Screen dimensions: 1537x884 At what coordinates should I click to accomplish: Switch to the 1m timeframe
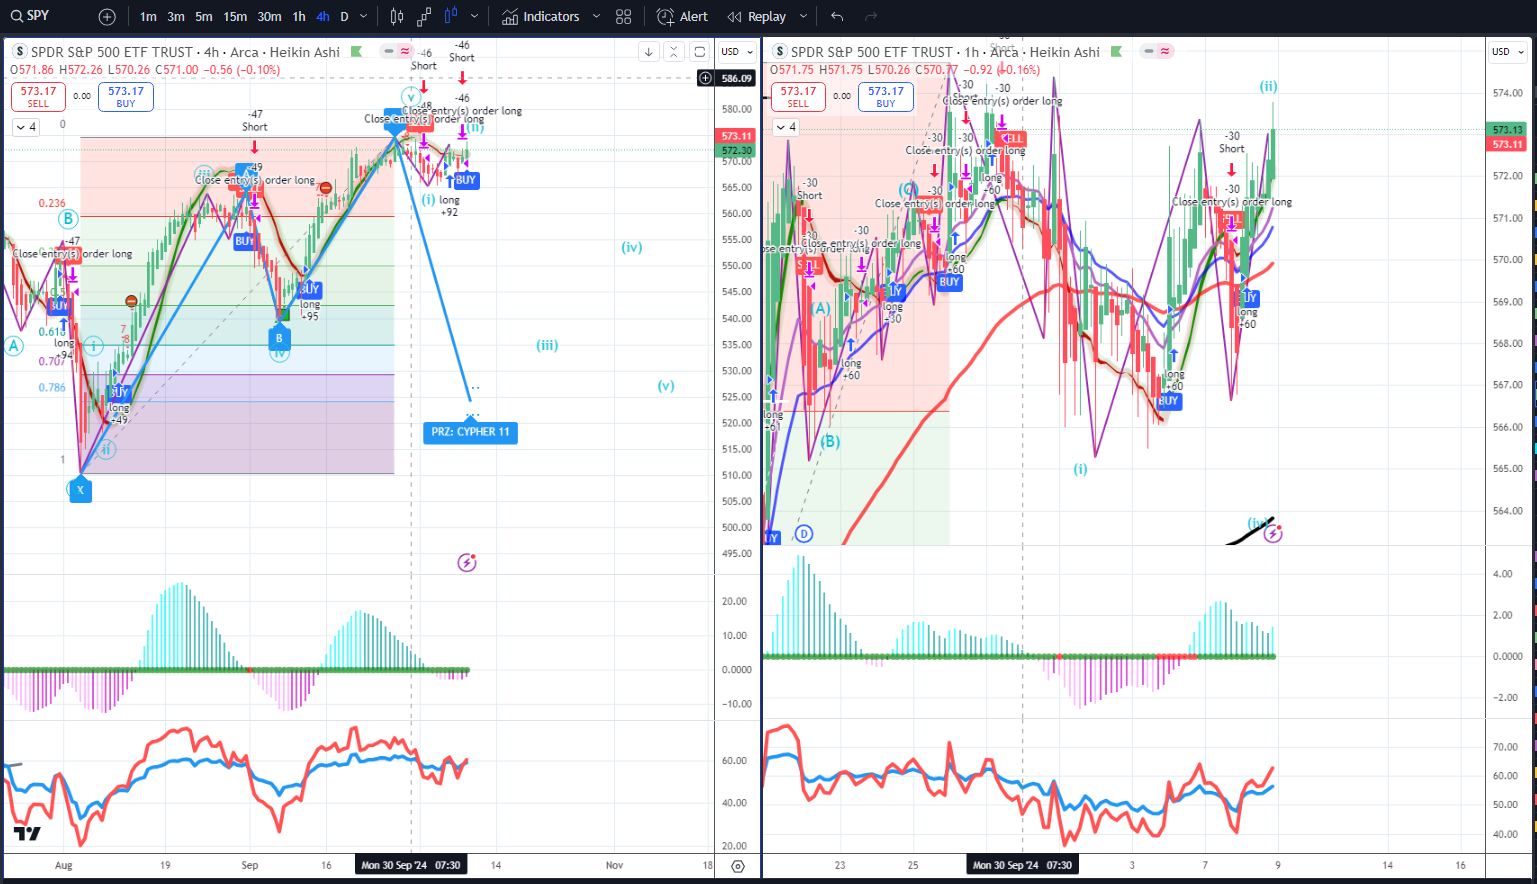pyautogui.click(x=148, y=17)
